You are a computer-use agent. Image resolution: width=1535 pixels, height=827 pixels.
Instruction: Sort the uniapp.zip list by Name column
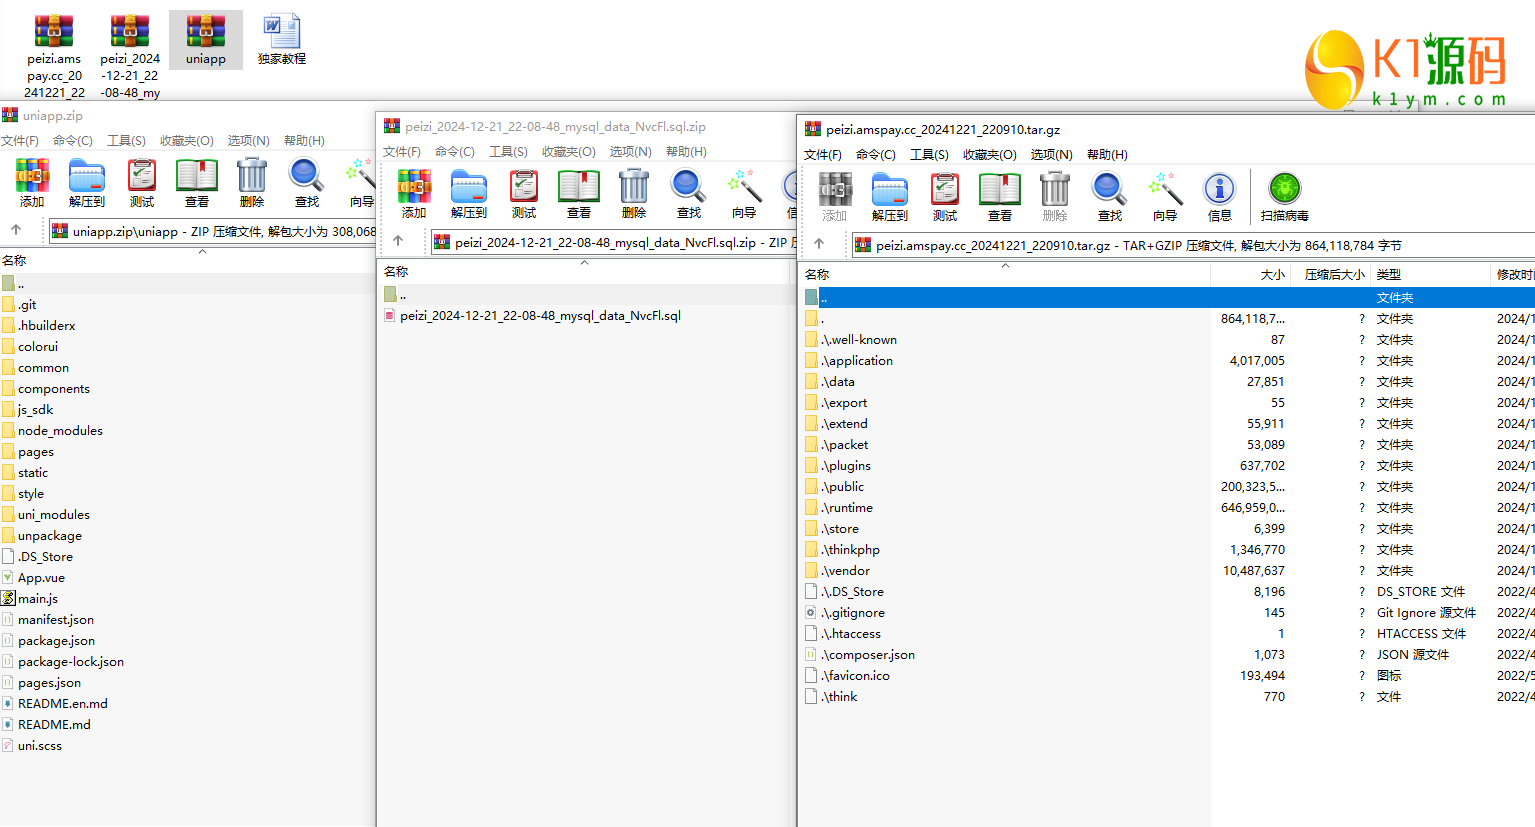pos(14,260)
